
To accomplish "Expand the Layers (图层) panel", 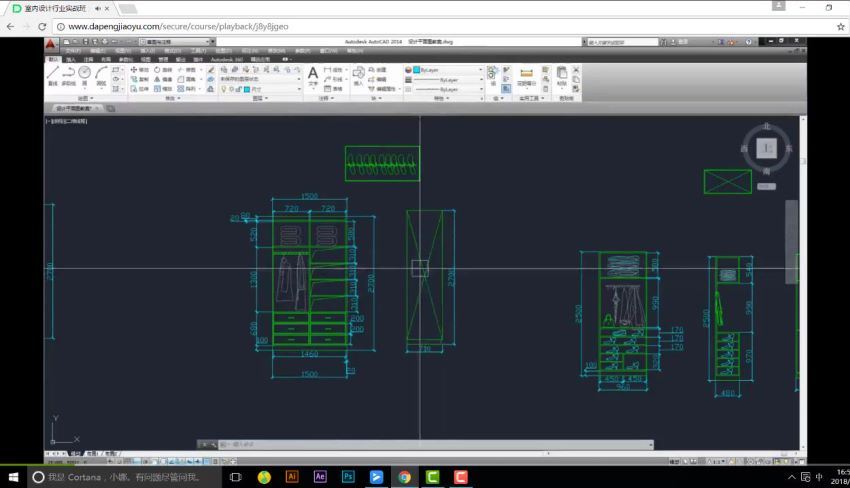I will click(x=260, y=98).
